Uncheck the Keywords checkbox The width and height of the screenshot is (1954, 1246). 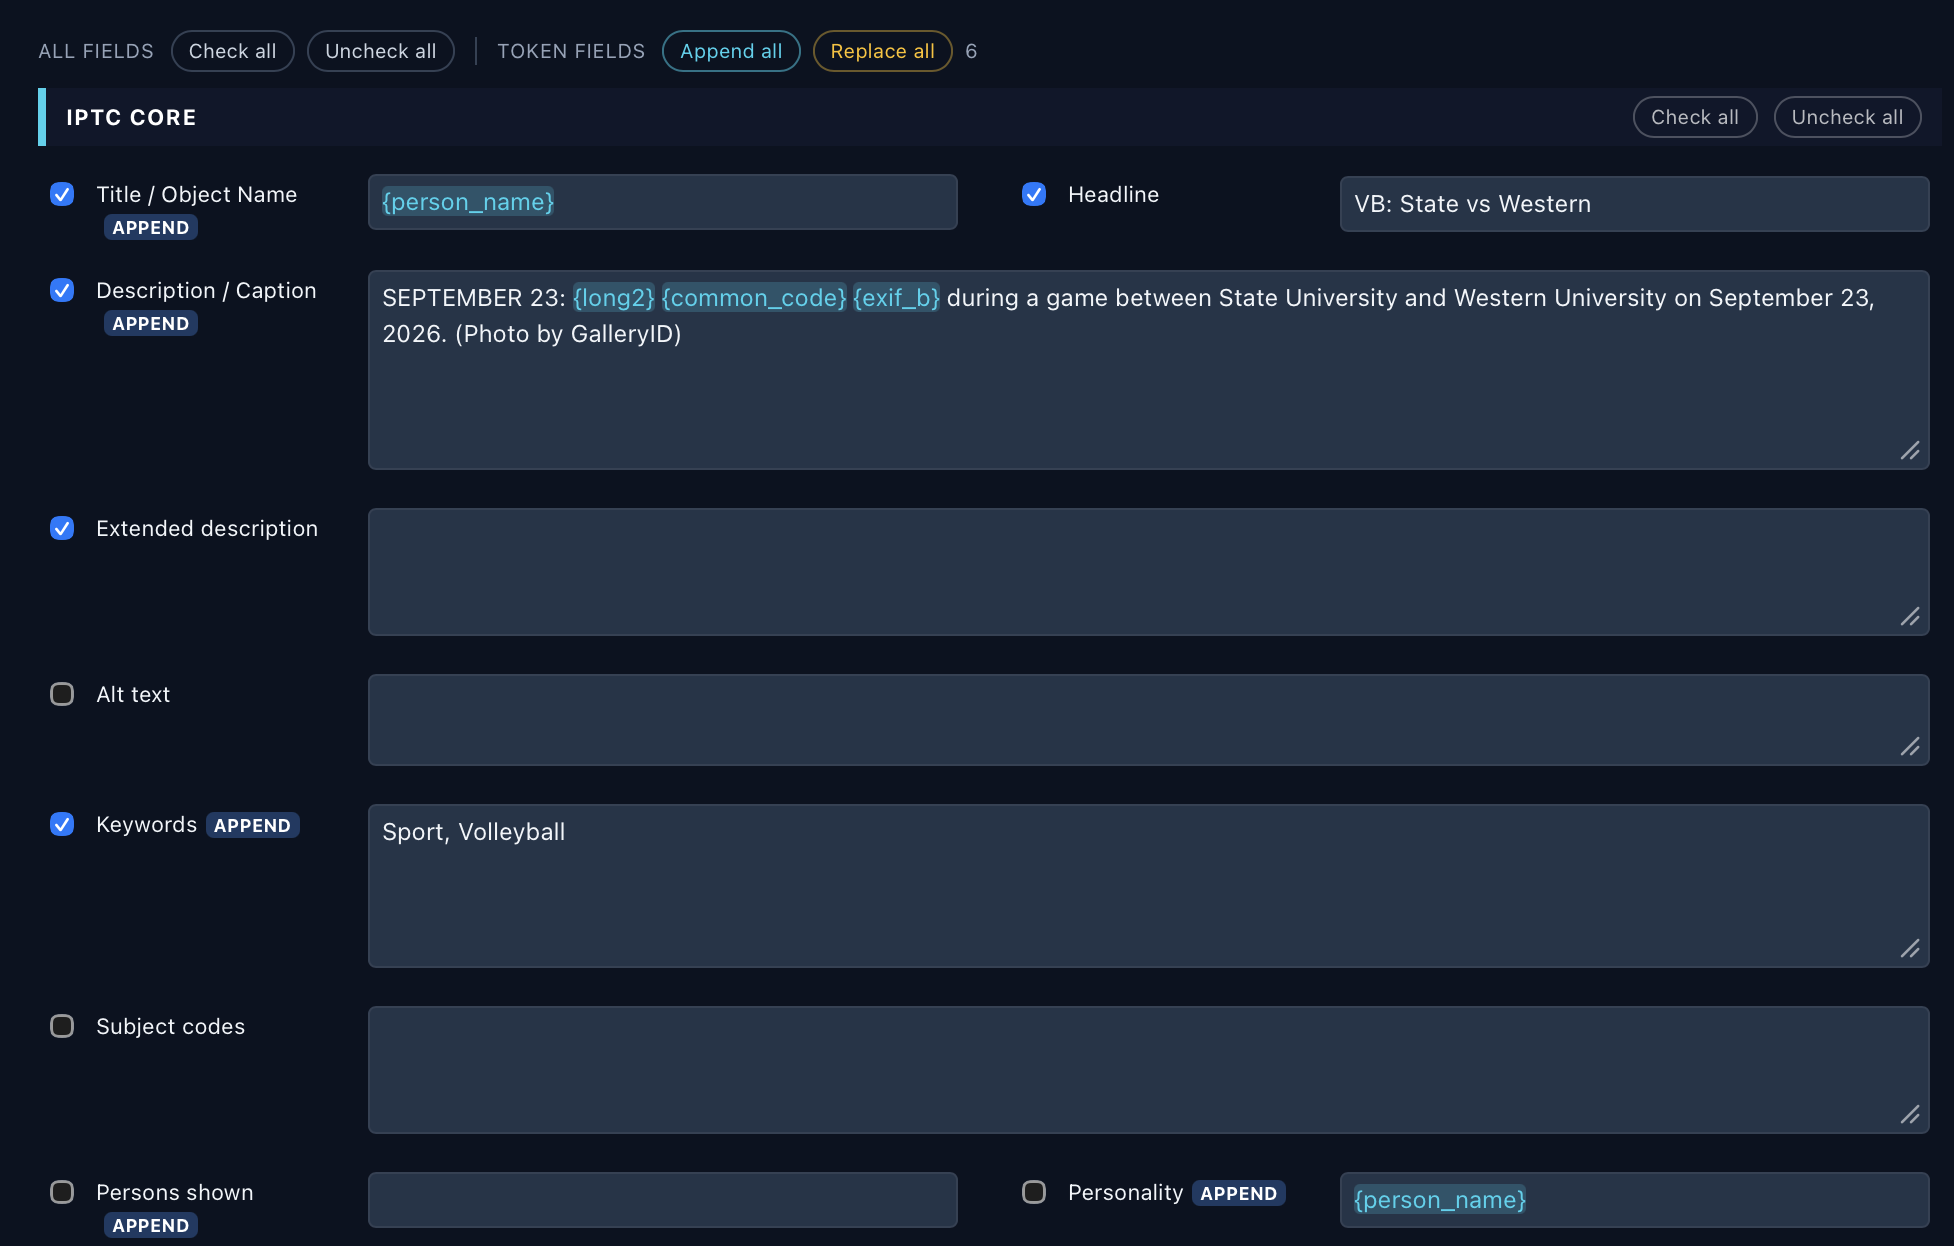coord(62,824)
